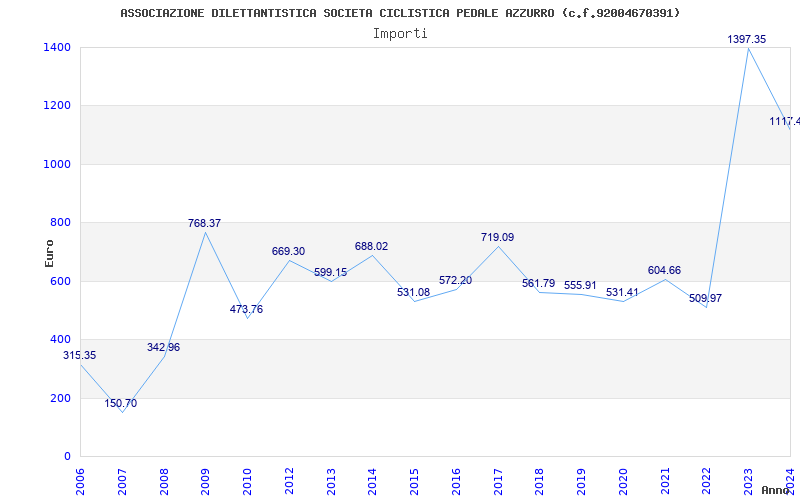Image resolution: width=800 pixels, height=500 pixels.
Task: Select the 2007 year axis label
Action: (x=122, y=482)
